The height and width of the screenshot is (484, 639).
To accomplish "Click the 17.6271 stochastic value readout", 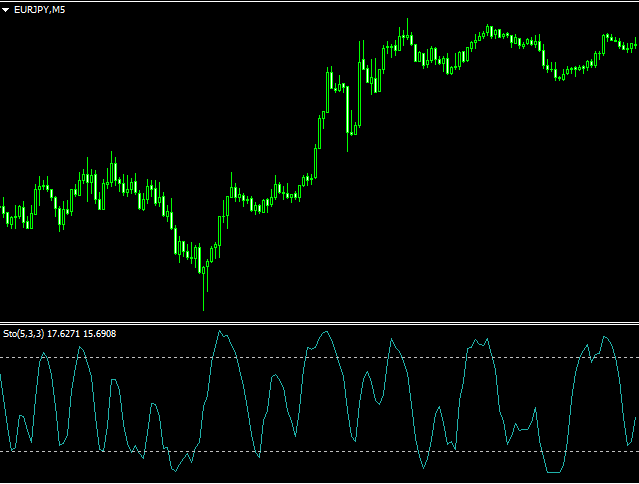I will [64, 333].
